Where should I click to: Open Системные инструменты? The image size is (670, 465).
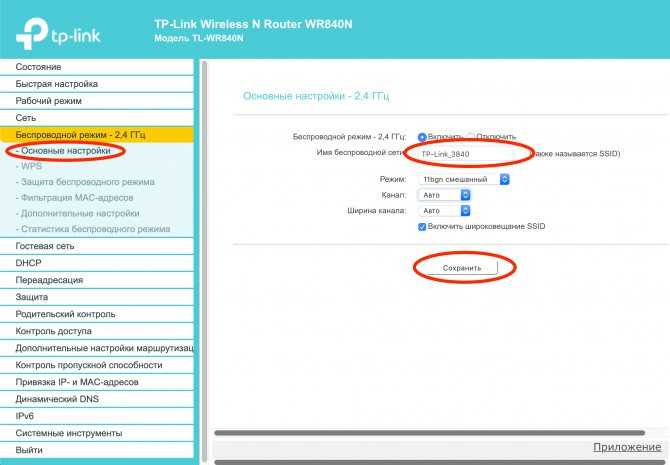[97, 433]
